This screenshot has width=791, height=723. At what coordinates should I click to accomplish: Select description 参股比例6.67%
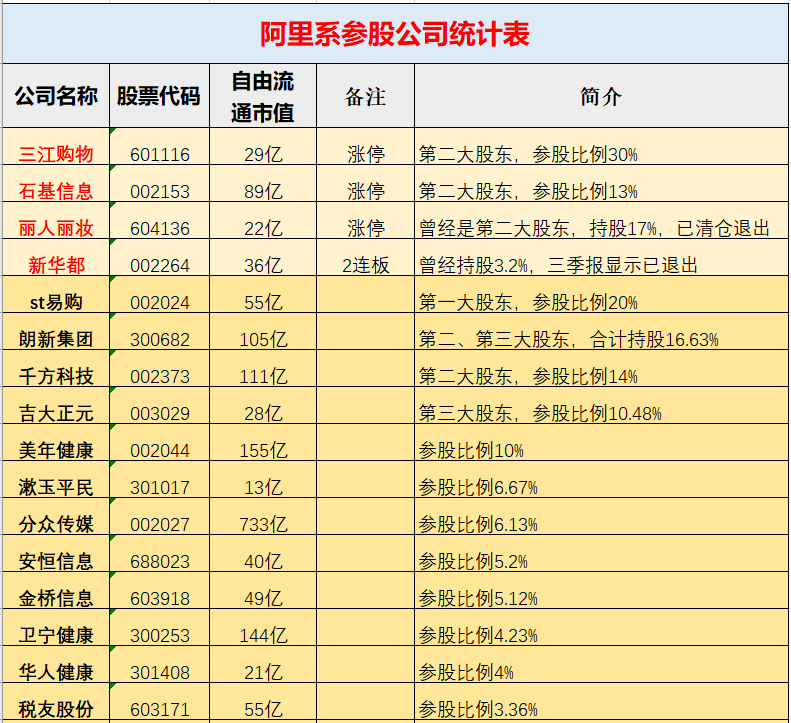[601, 479]
